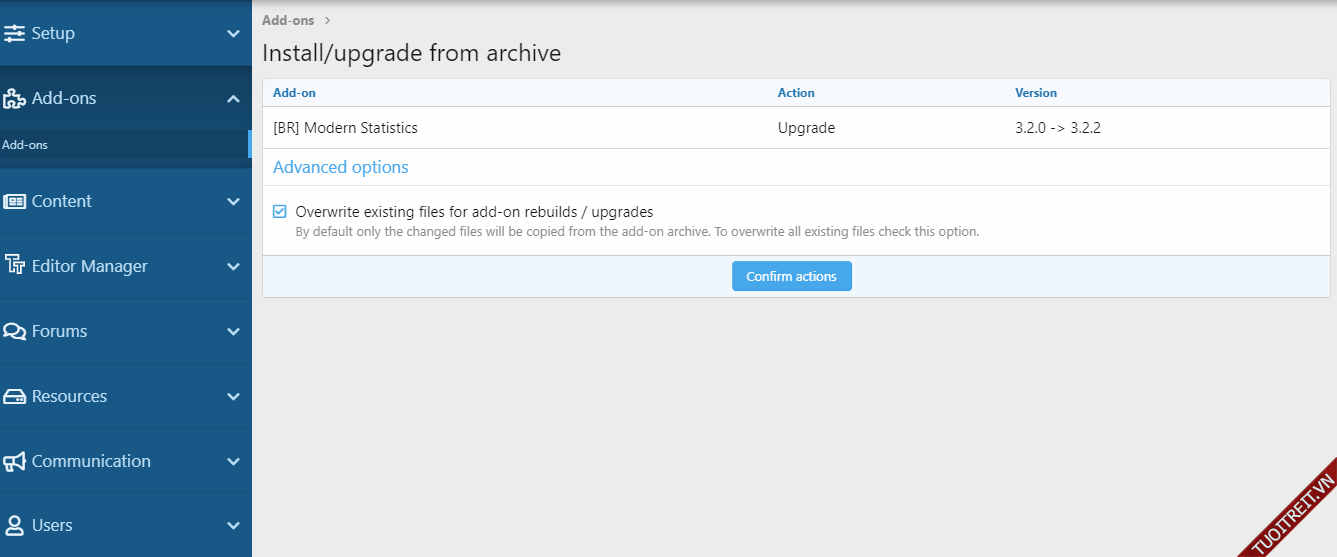The image size is (1337, 557).
Task: Expand the Forums section chevron
Action: [233, 331]
